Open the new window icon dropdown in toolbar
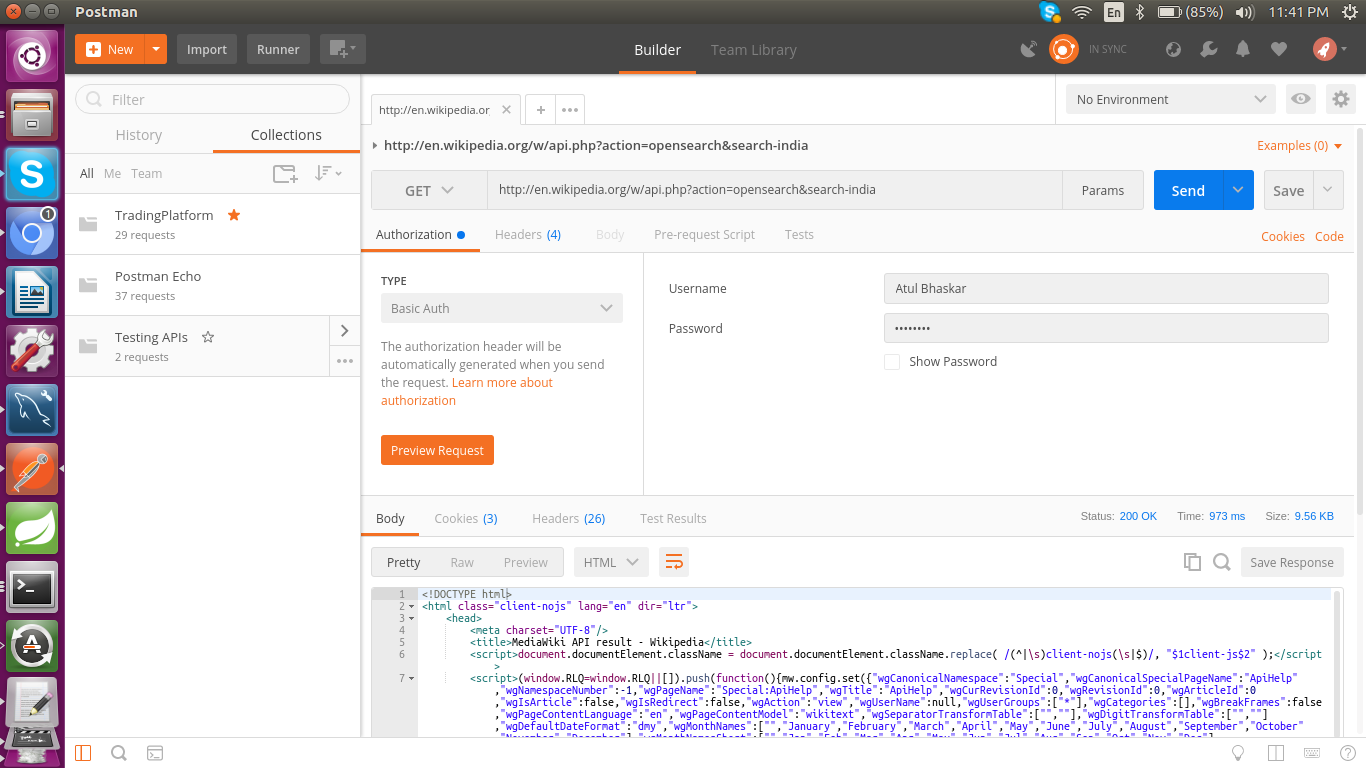The height and width of the screenshot is (768, 1366). (342, 49)
